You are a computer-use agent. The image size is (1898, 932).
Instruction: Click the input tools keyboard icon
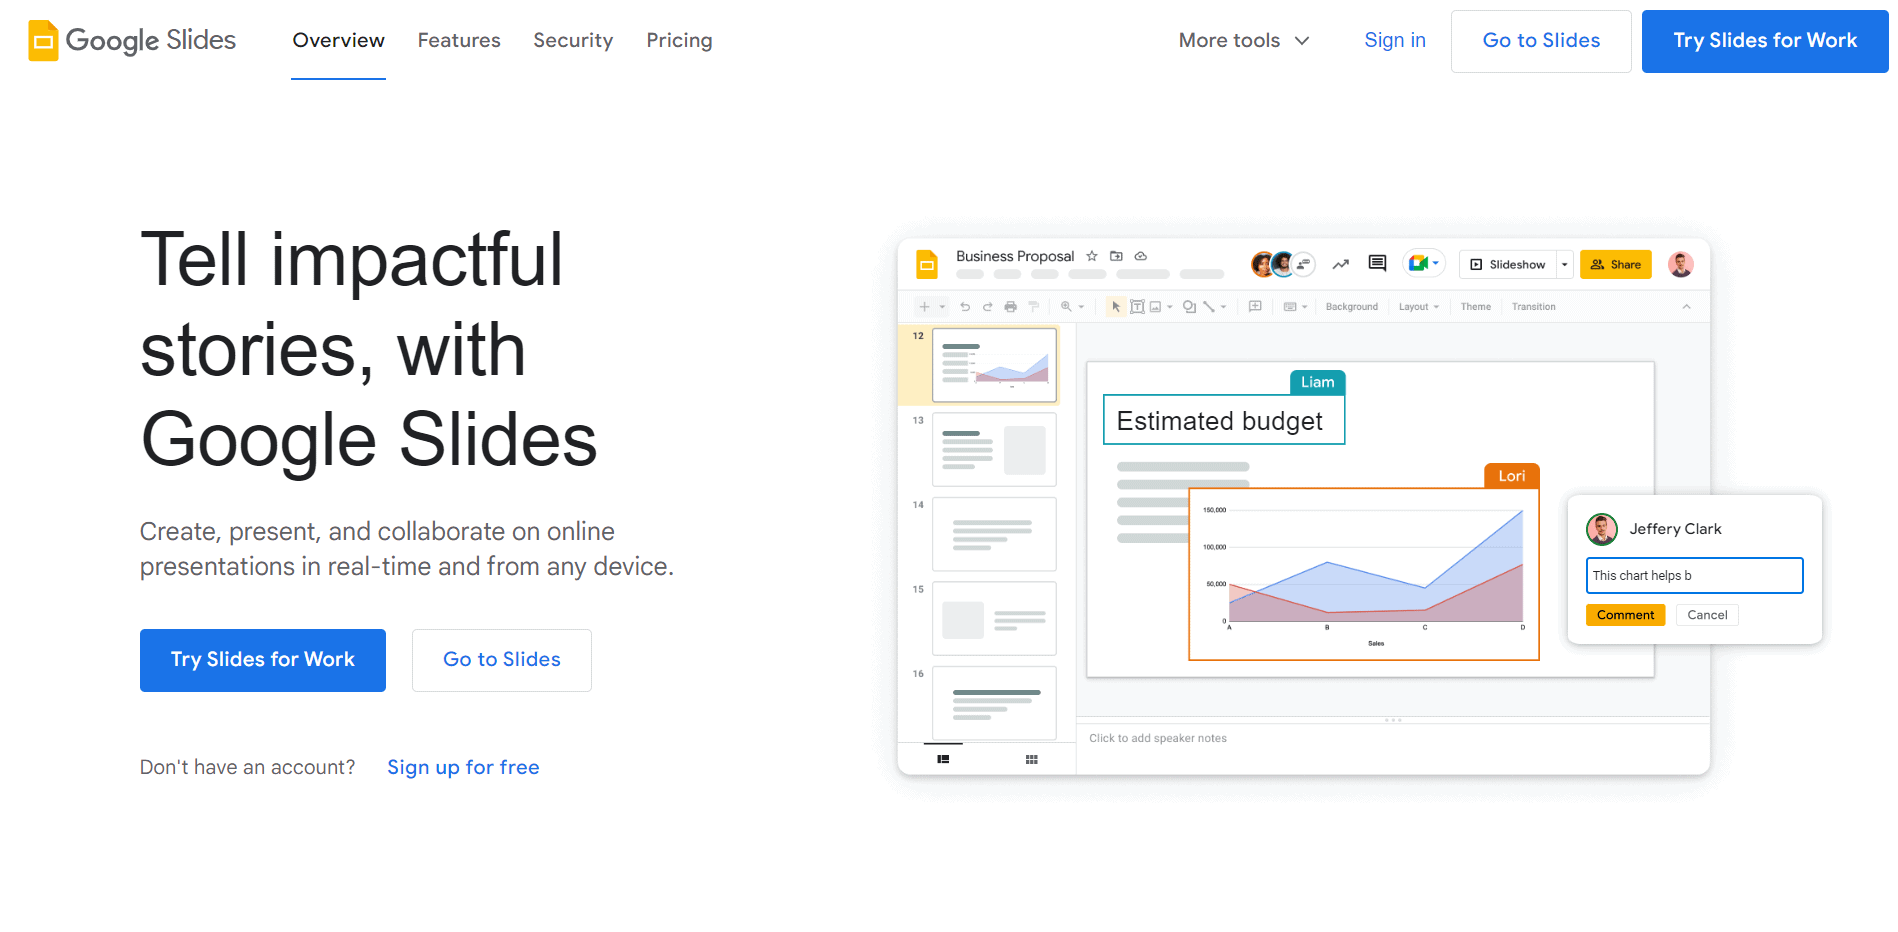(1290, 307)
